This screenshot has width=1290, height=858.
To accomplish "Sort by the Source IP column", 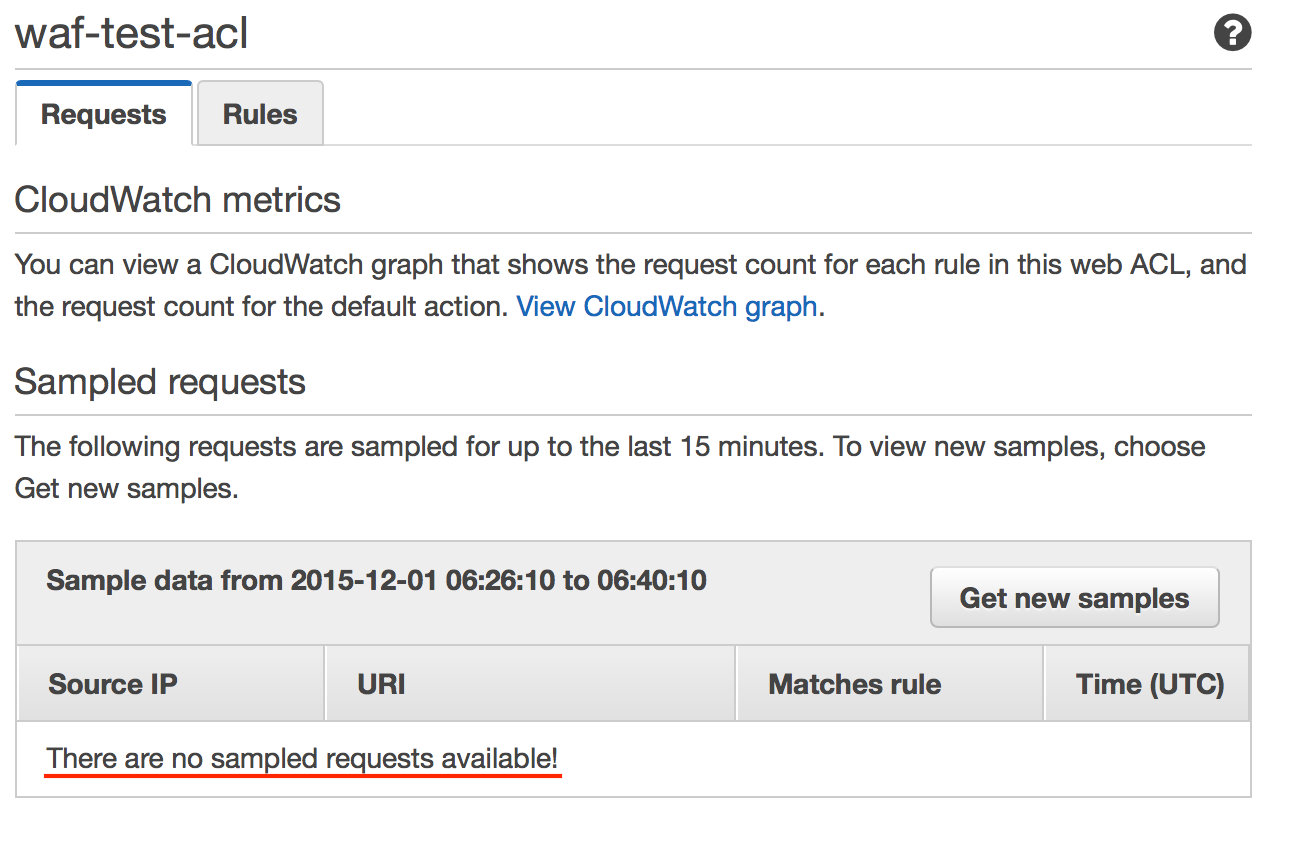I will [x=112, y=683].
